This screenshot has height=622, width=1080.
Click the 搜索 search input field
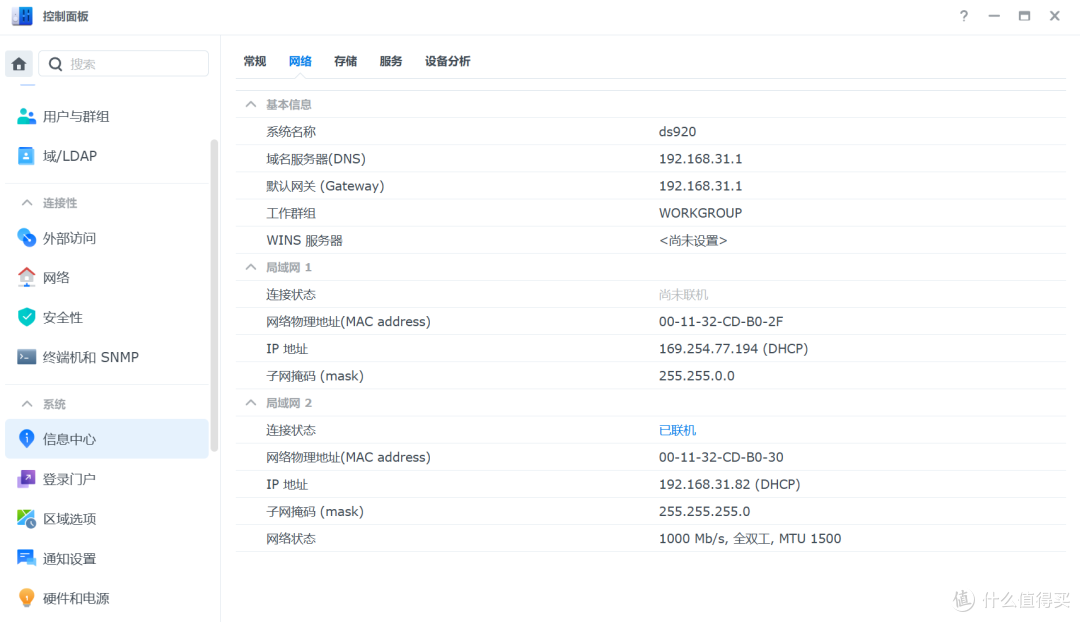click(x=124, y=63)
